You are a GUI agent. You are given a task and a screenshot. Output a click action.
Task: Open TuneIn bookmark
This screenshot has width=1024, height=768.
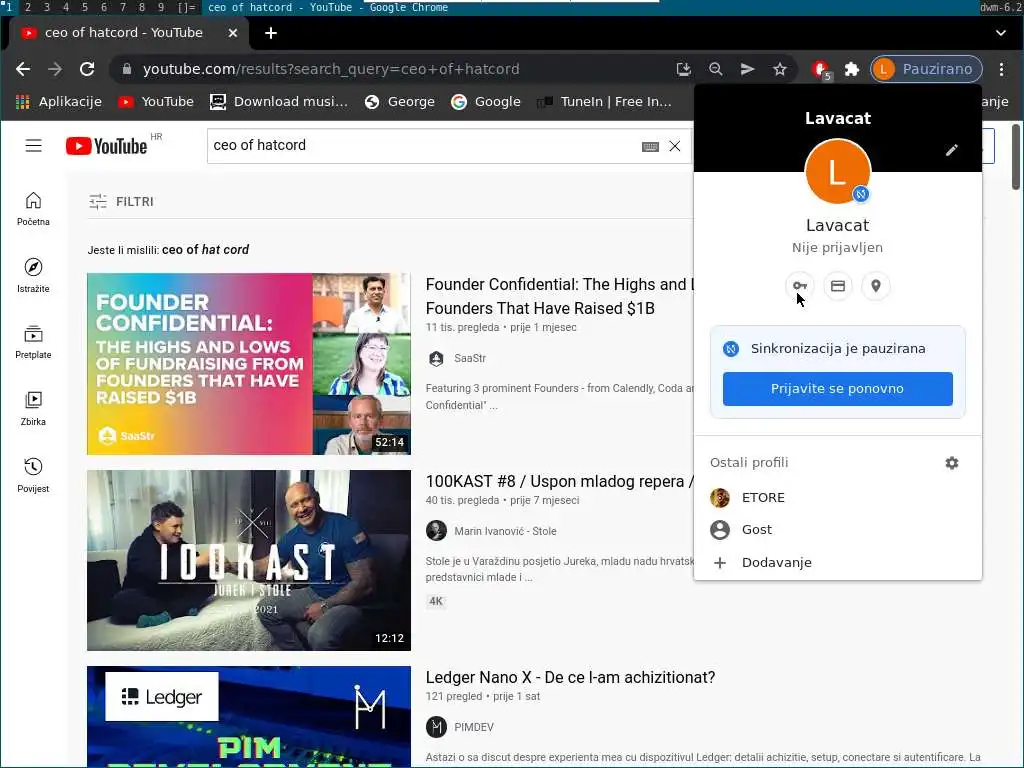604,102
